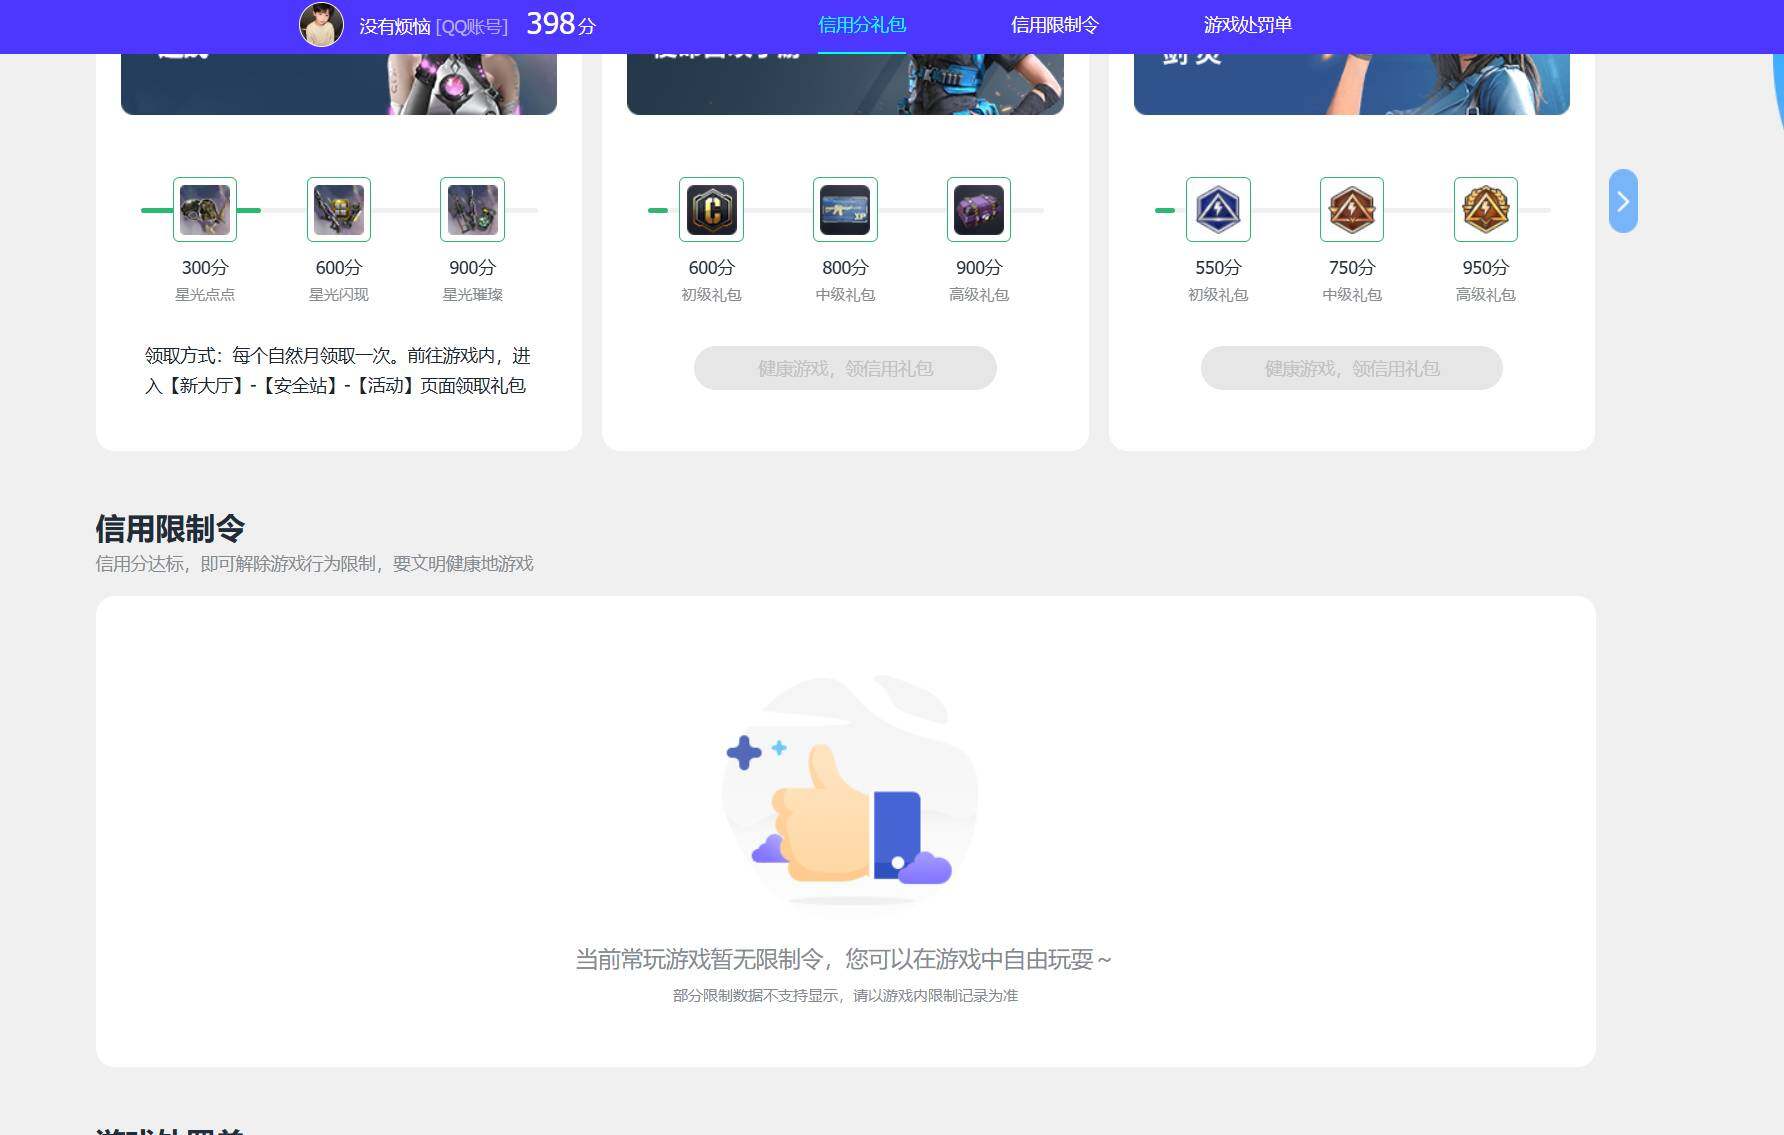This screenshot has width=1784, height=1135.
Task: Select the 800分 中级礼包 icon
Action: [x=845, y=209]
